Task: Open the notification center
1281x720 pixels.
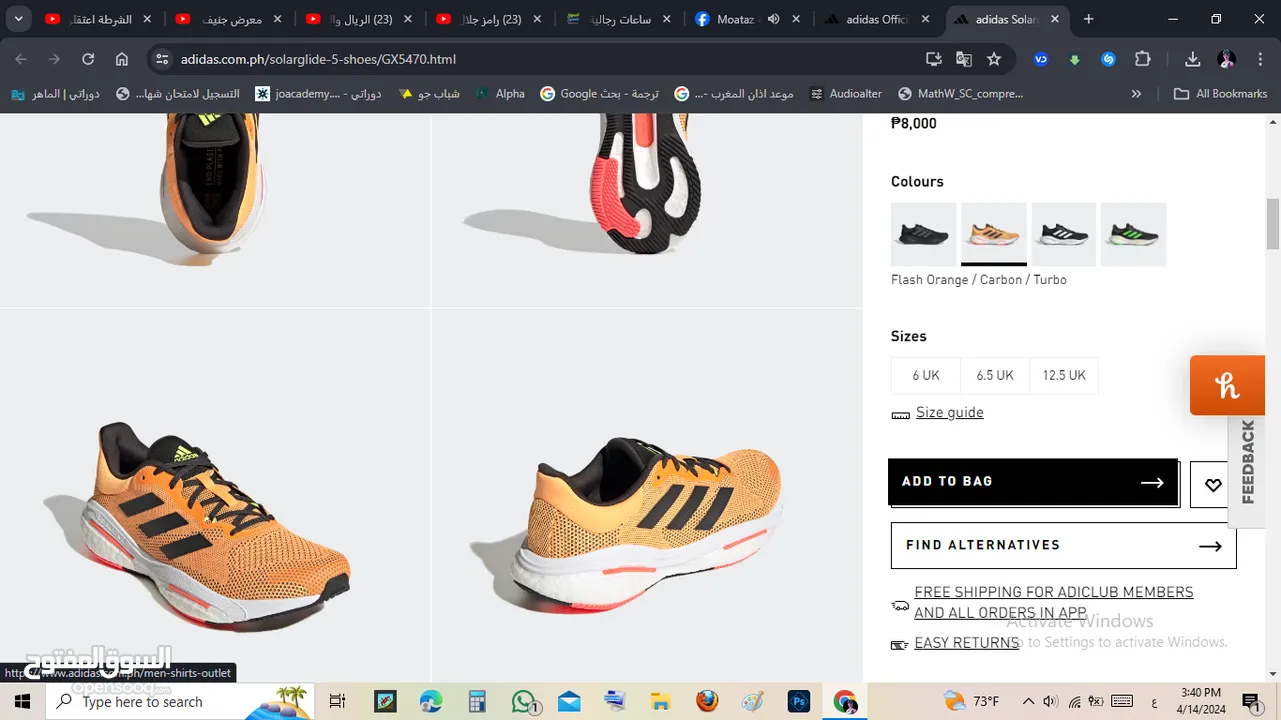Action: coord(1251,701)
